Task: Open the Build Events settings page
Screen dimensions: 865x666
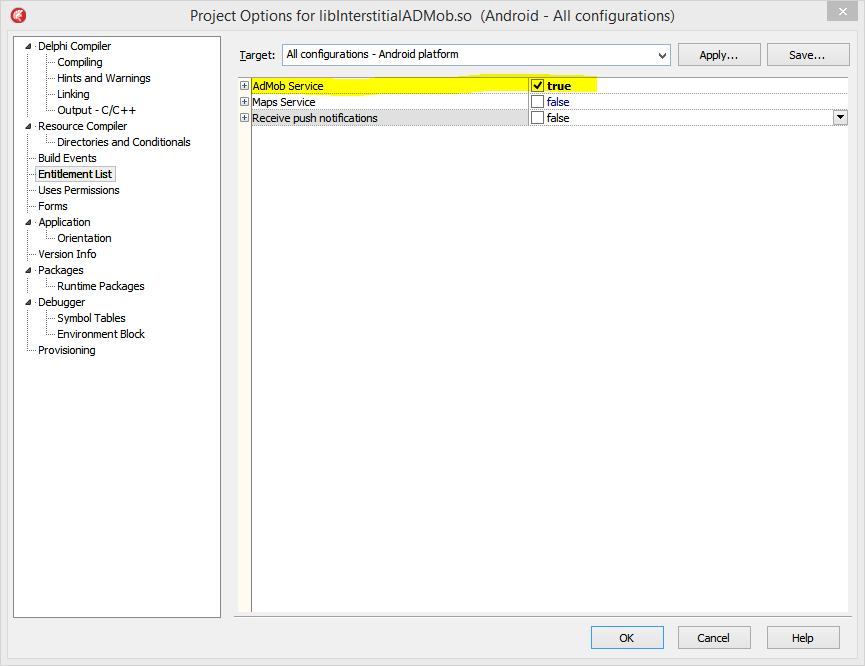Action: coord(66,157)
